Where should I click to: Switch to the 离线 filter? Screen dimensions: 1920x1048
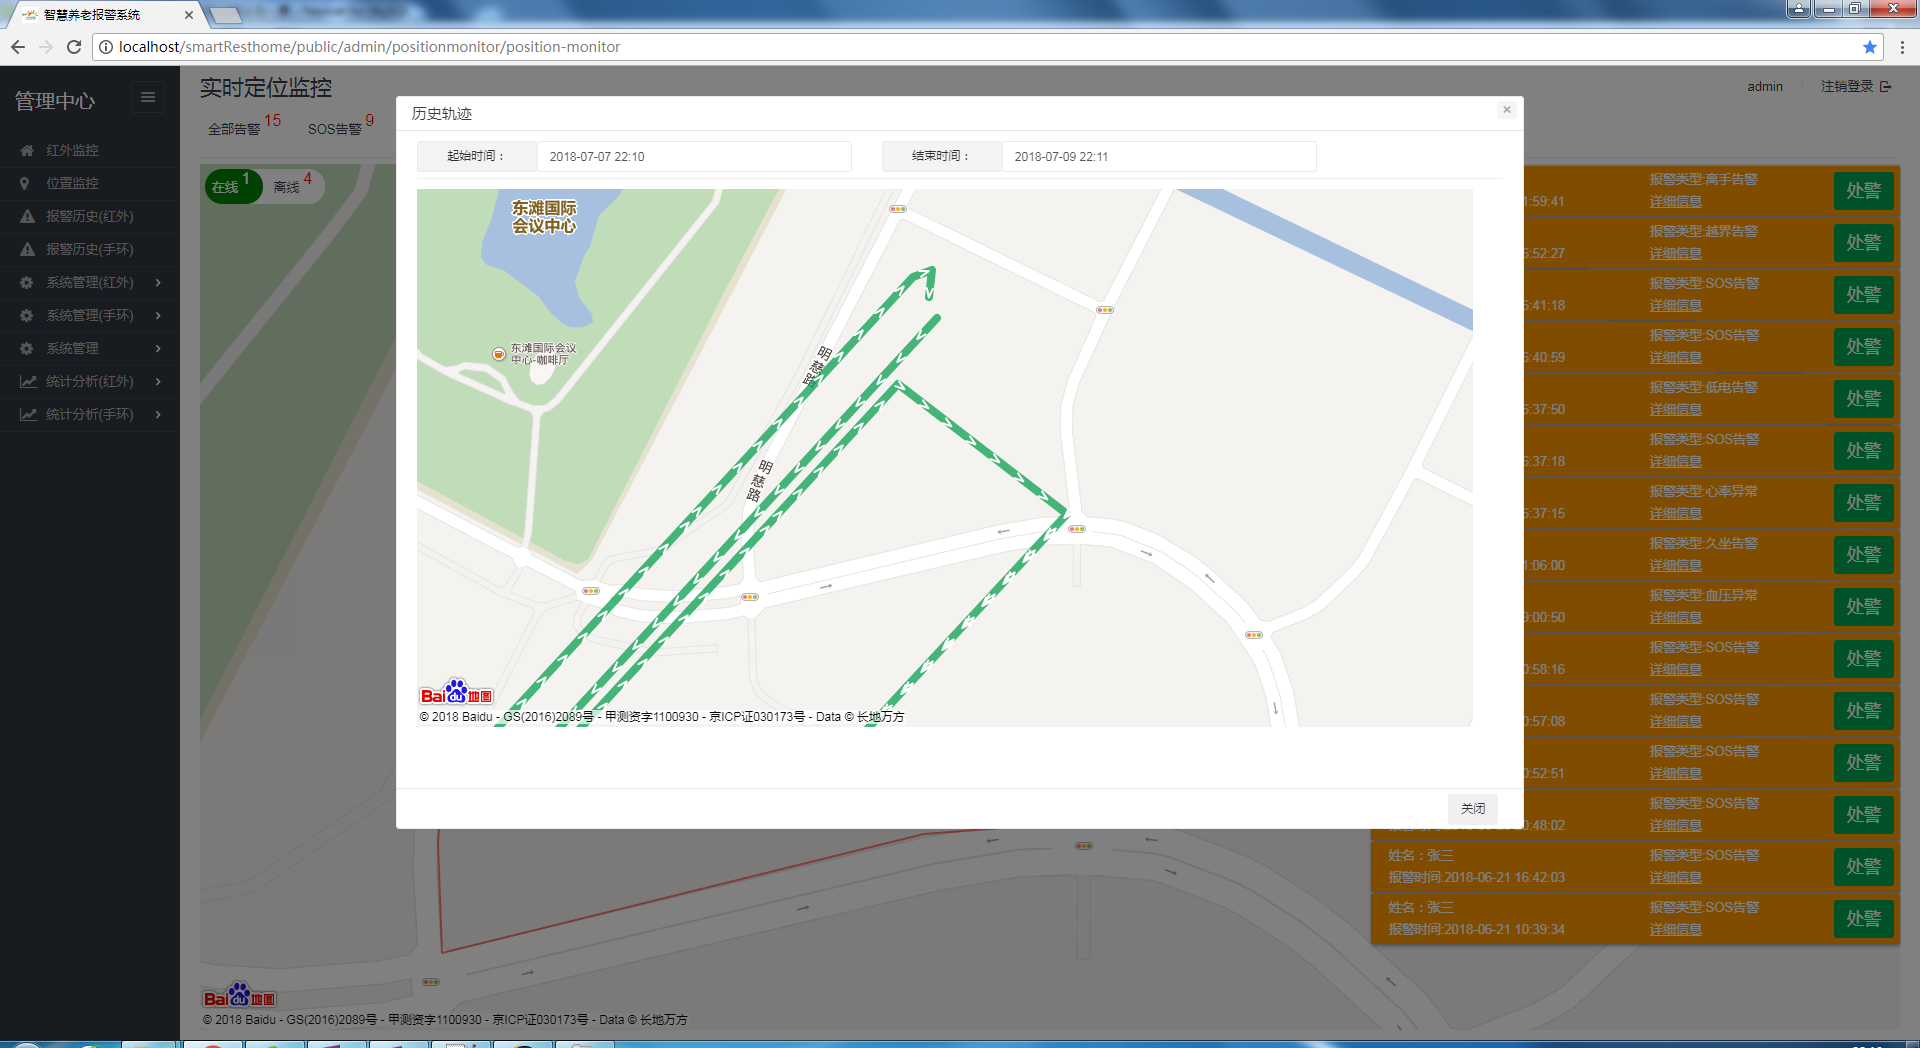[x=292, y=186]
